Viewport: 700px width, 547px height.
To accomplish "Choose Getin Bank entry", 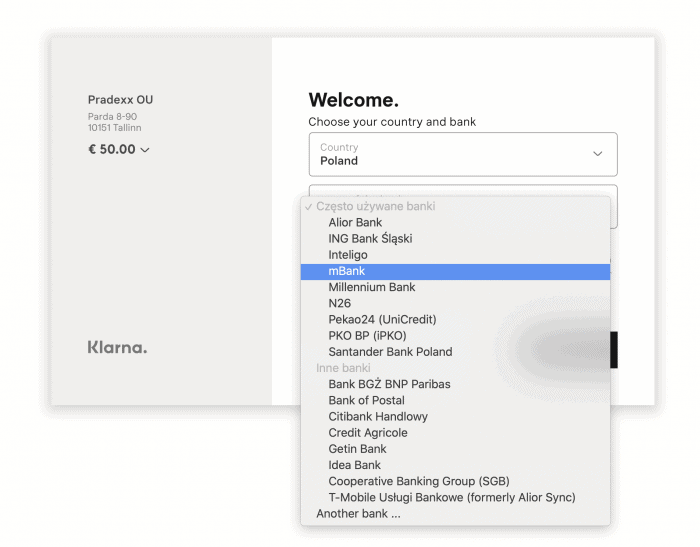I will (x=455, y=449).
